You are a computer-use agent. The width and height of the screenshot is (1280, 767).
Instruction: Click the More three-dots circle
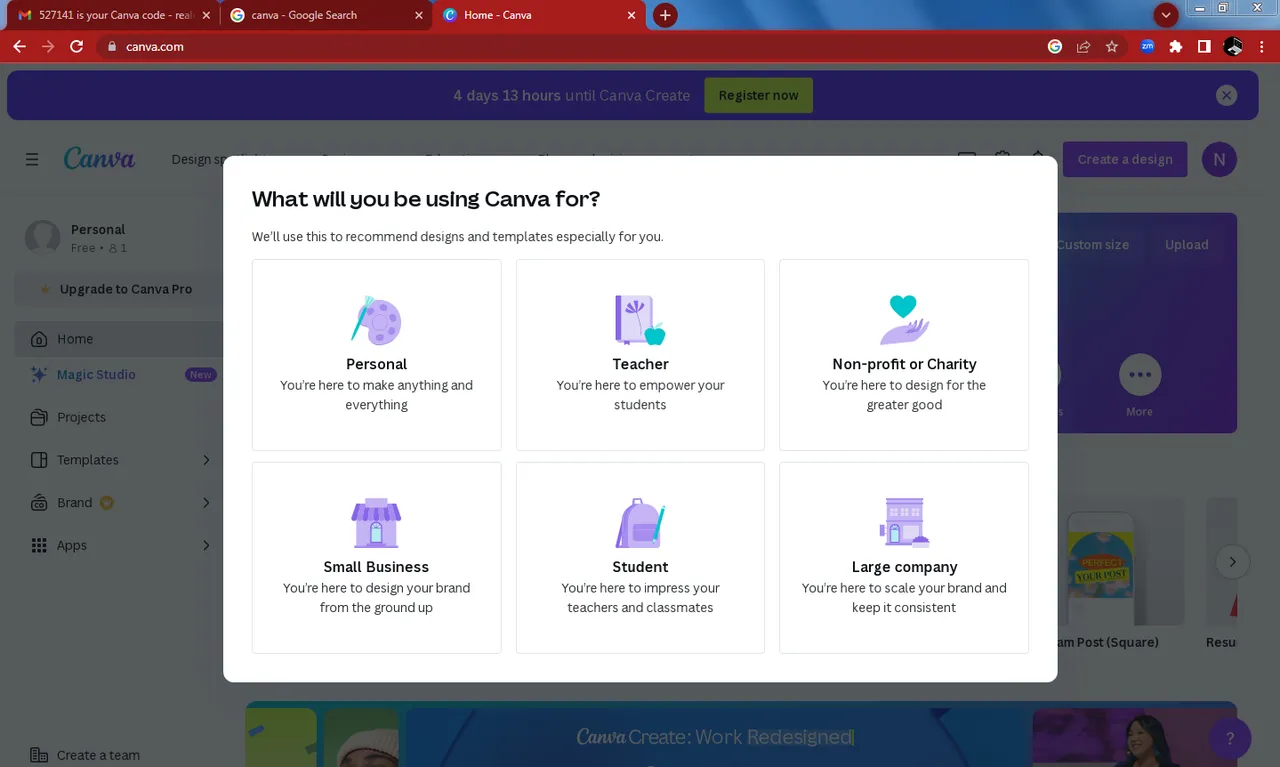pyautogui.click(x=1140, y=375)
